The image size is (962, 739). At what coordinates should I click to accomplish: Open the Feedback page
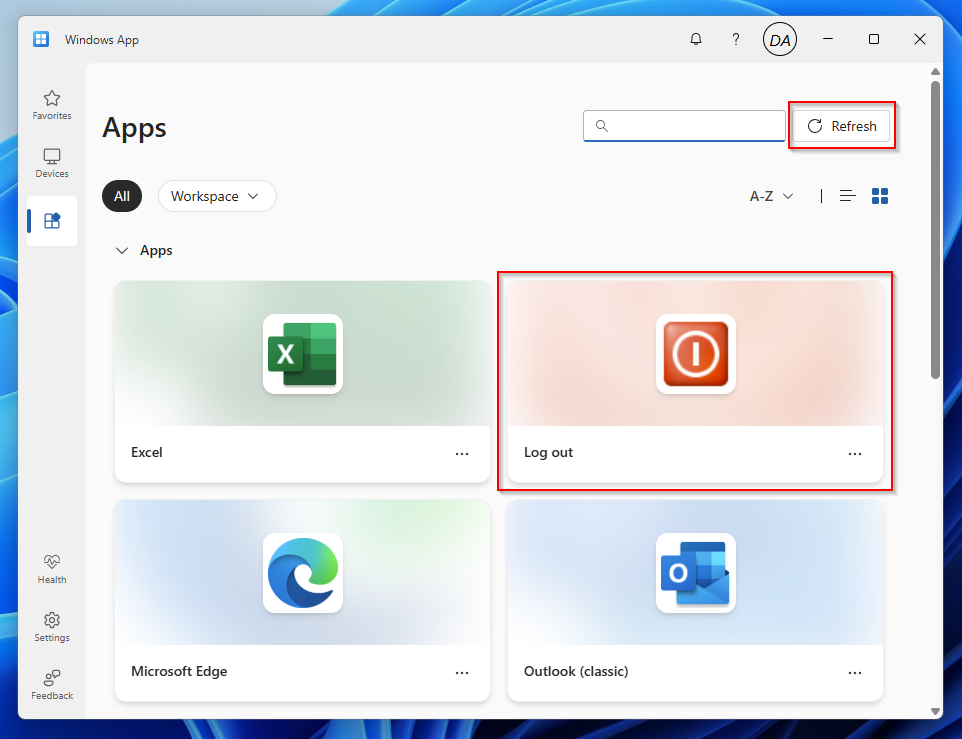[x=52, y=685]
